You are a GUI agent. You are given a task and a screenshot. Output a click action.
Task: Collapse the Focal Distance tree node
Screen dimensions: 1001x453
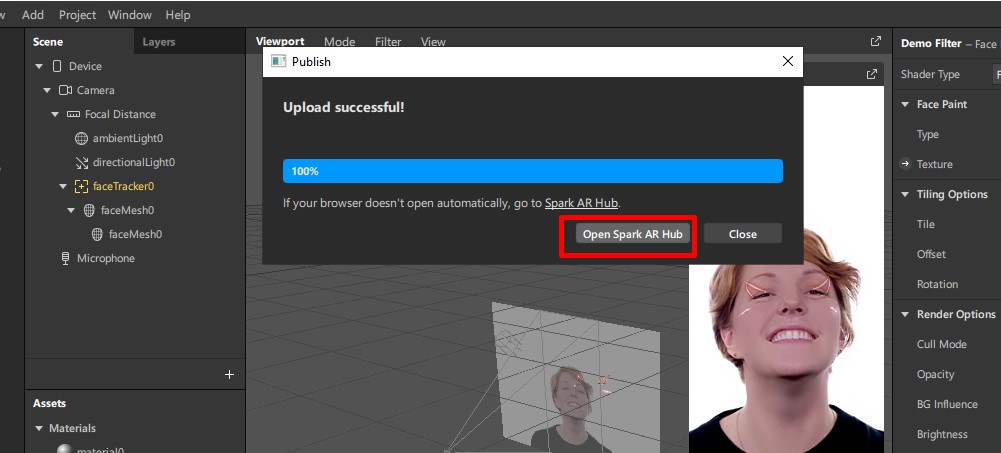(55, 114)
